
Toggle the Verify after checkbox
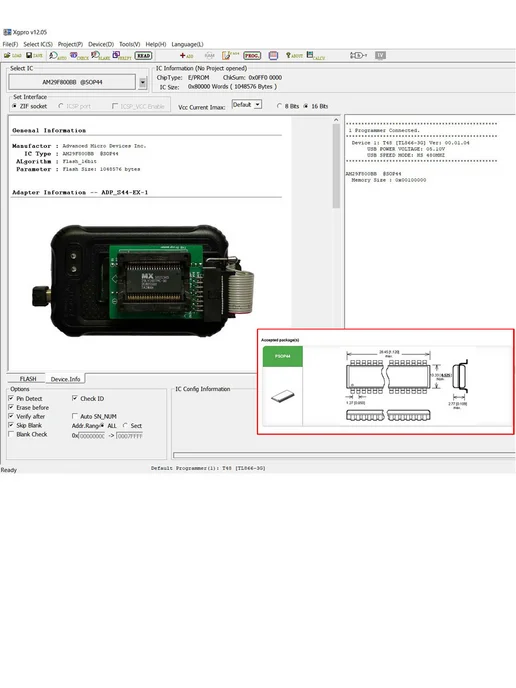point(11,416)
